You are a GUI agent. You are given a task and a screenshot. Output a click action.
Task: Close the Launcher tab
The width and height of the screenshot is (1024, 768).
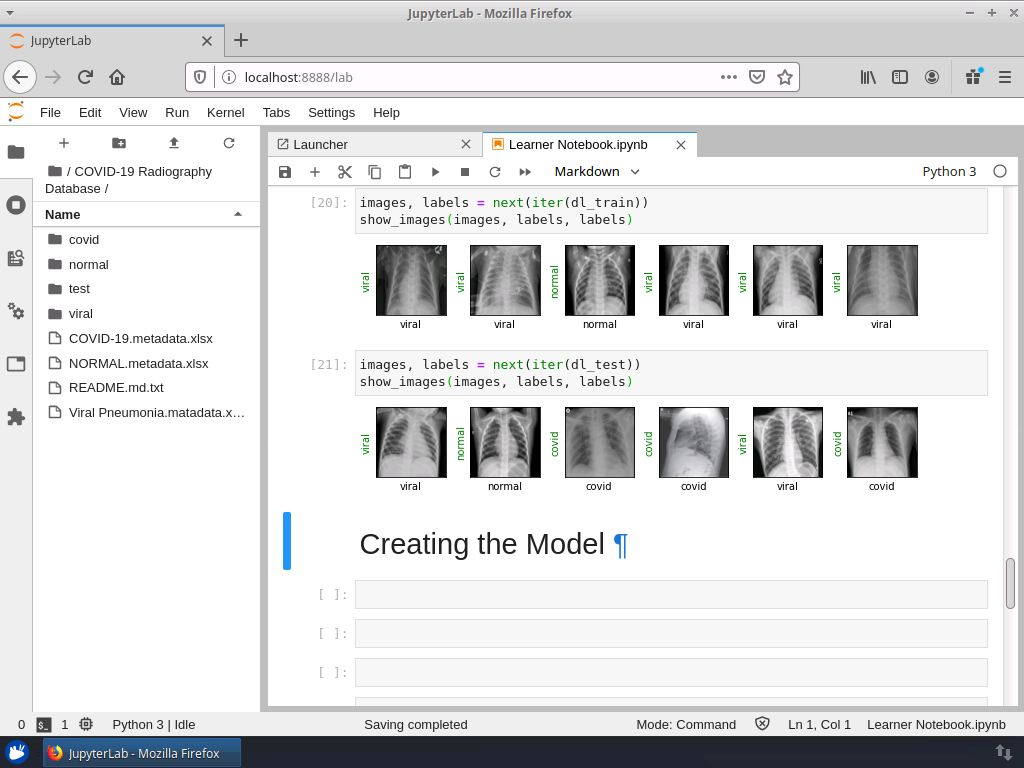point(466,144)
